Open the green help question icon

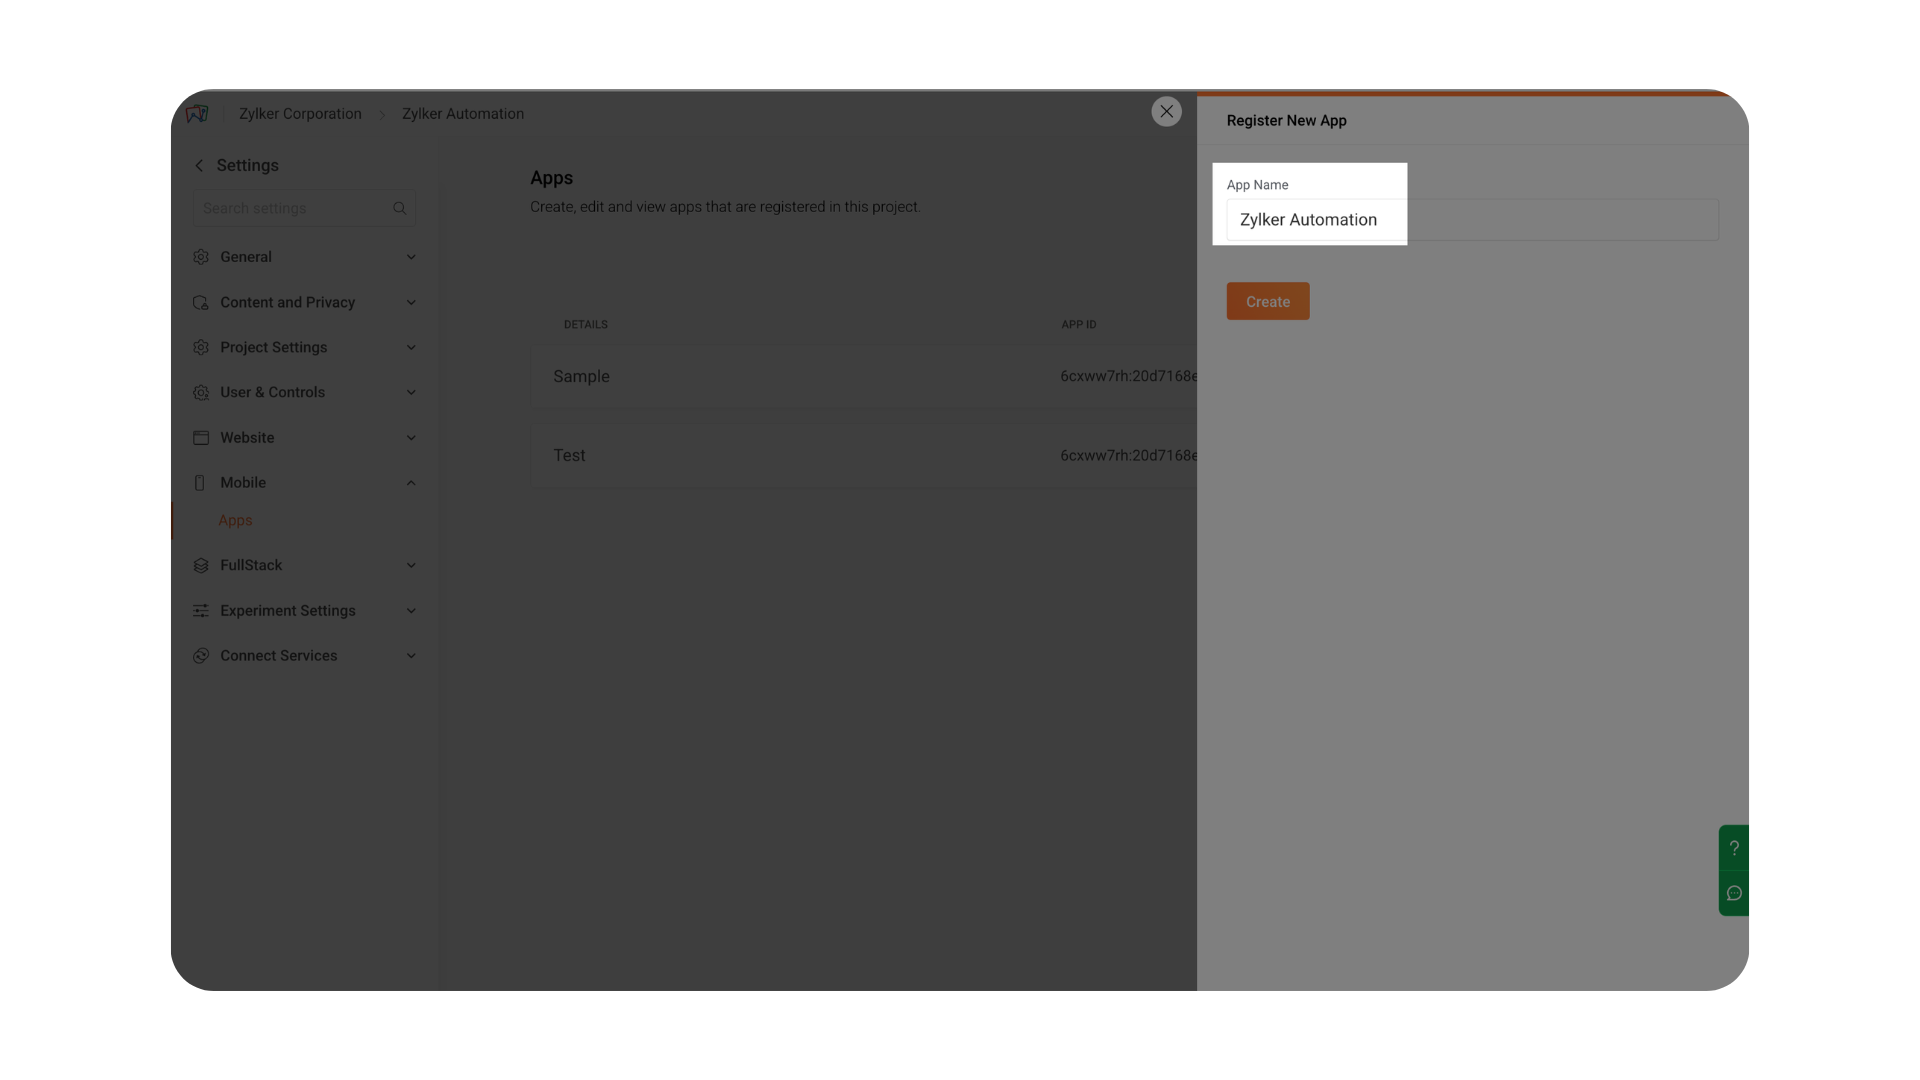1734,848
